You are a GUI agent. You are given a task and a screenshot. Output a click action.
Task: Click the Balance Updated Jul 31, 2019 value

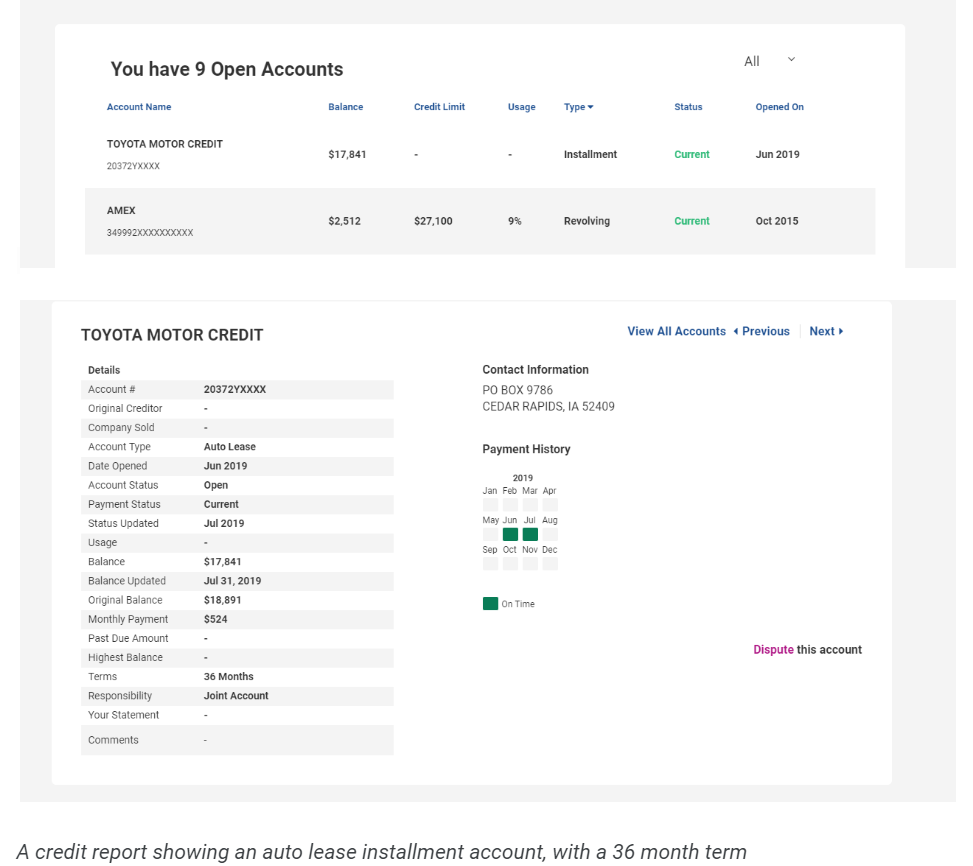[233, 581]
